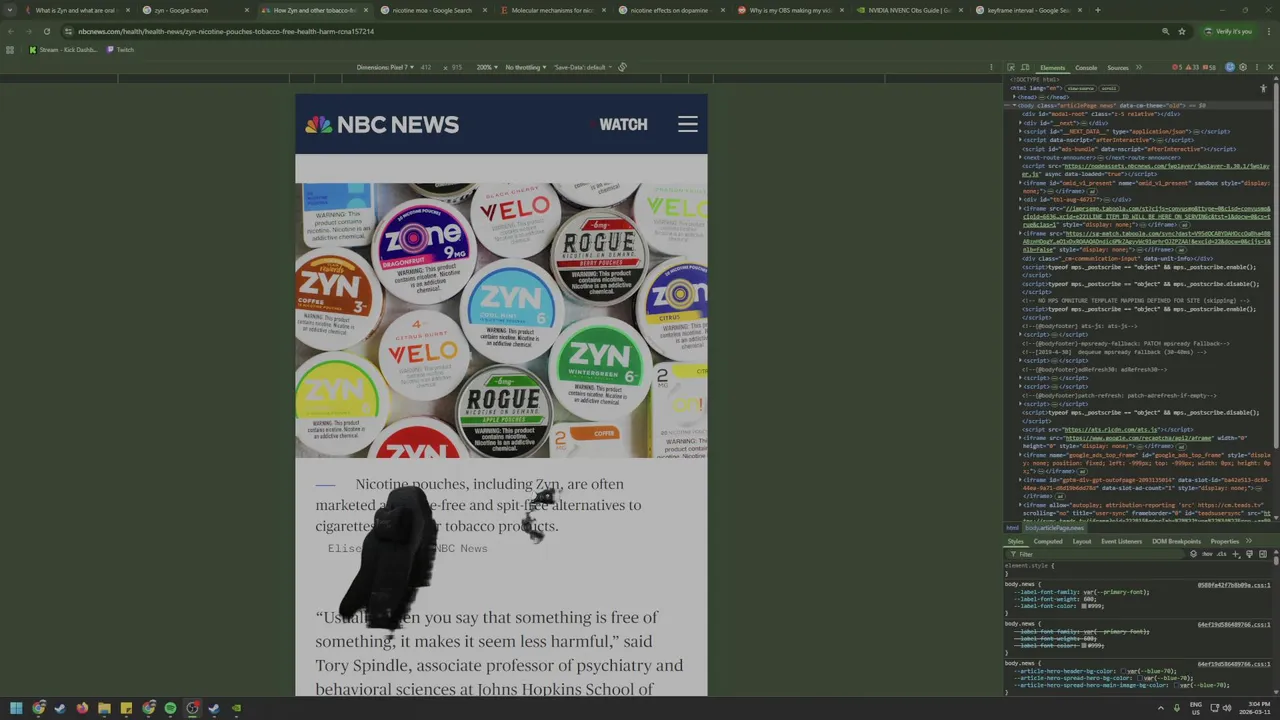This screenshot has height=720, width=1280.
Task: Open the Computed styles tab
Action: pos(1048,541)
